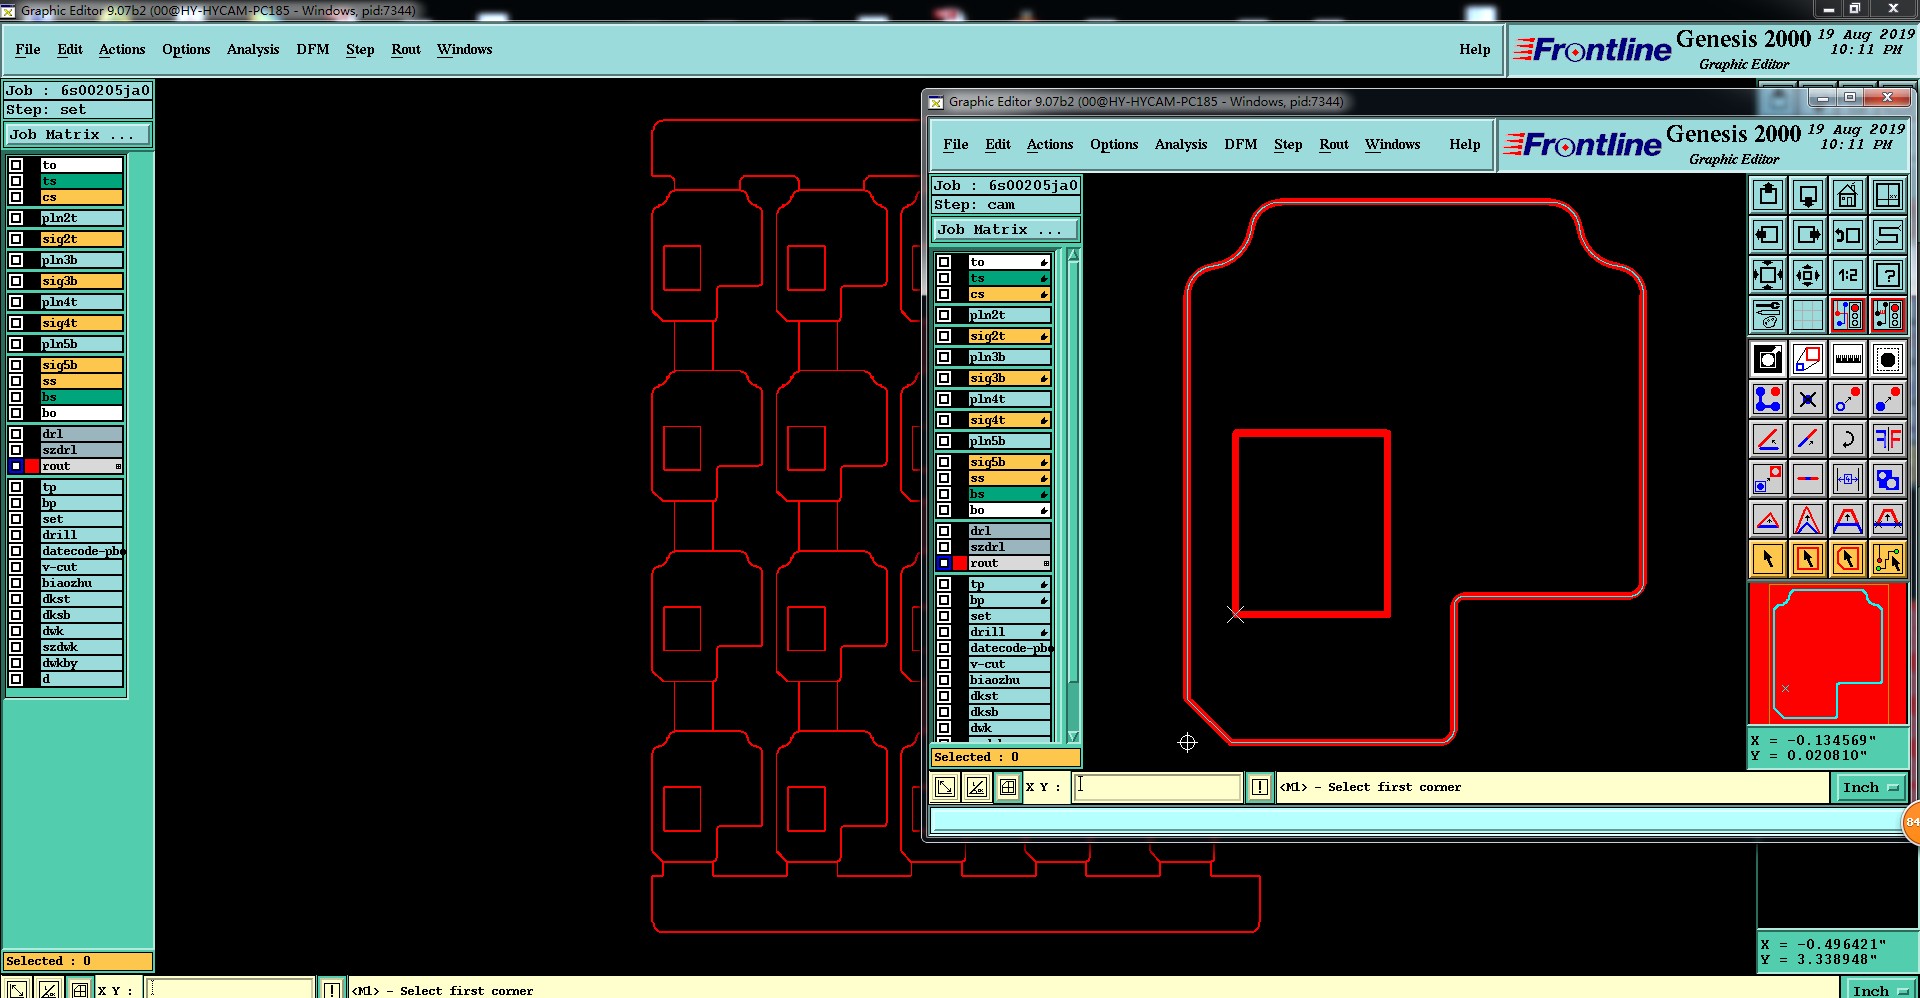Screen dimensions: 1920x998
Task: Toggle 'rout' layer checkbox in cam window
Action: coord(943,563)
